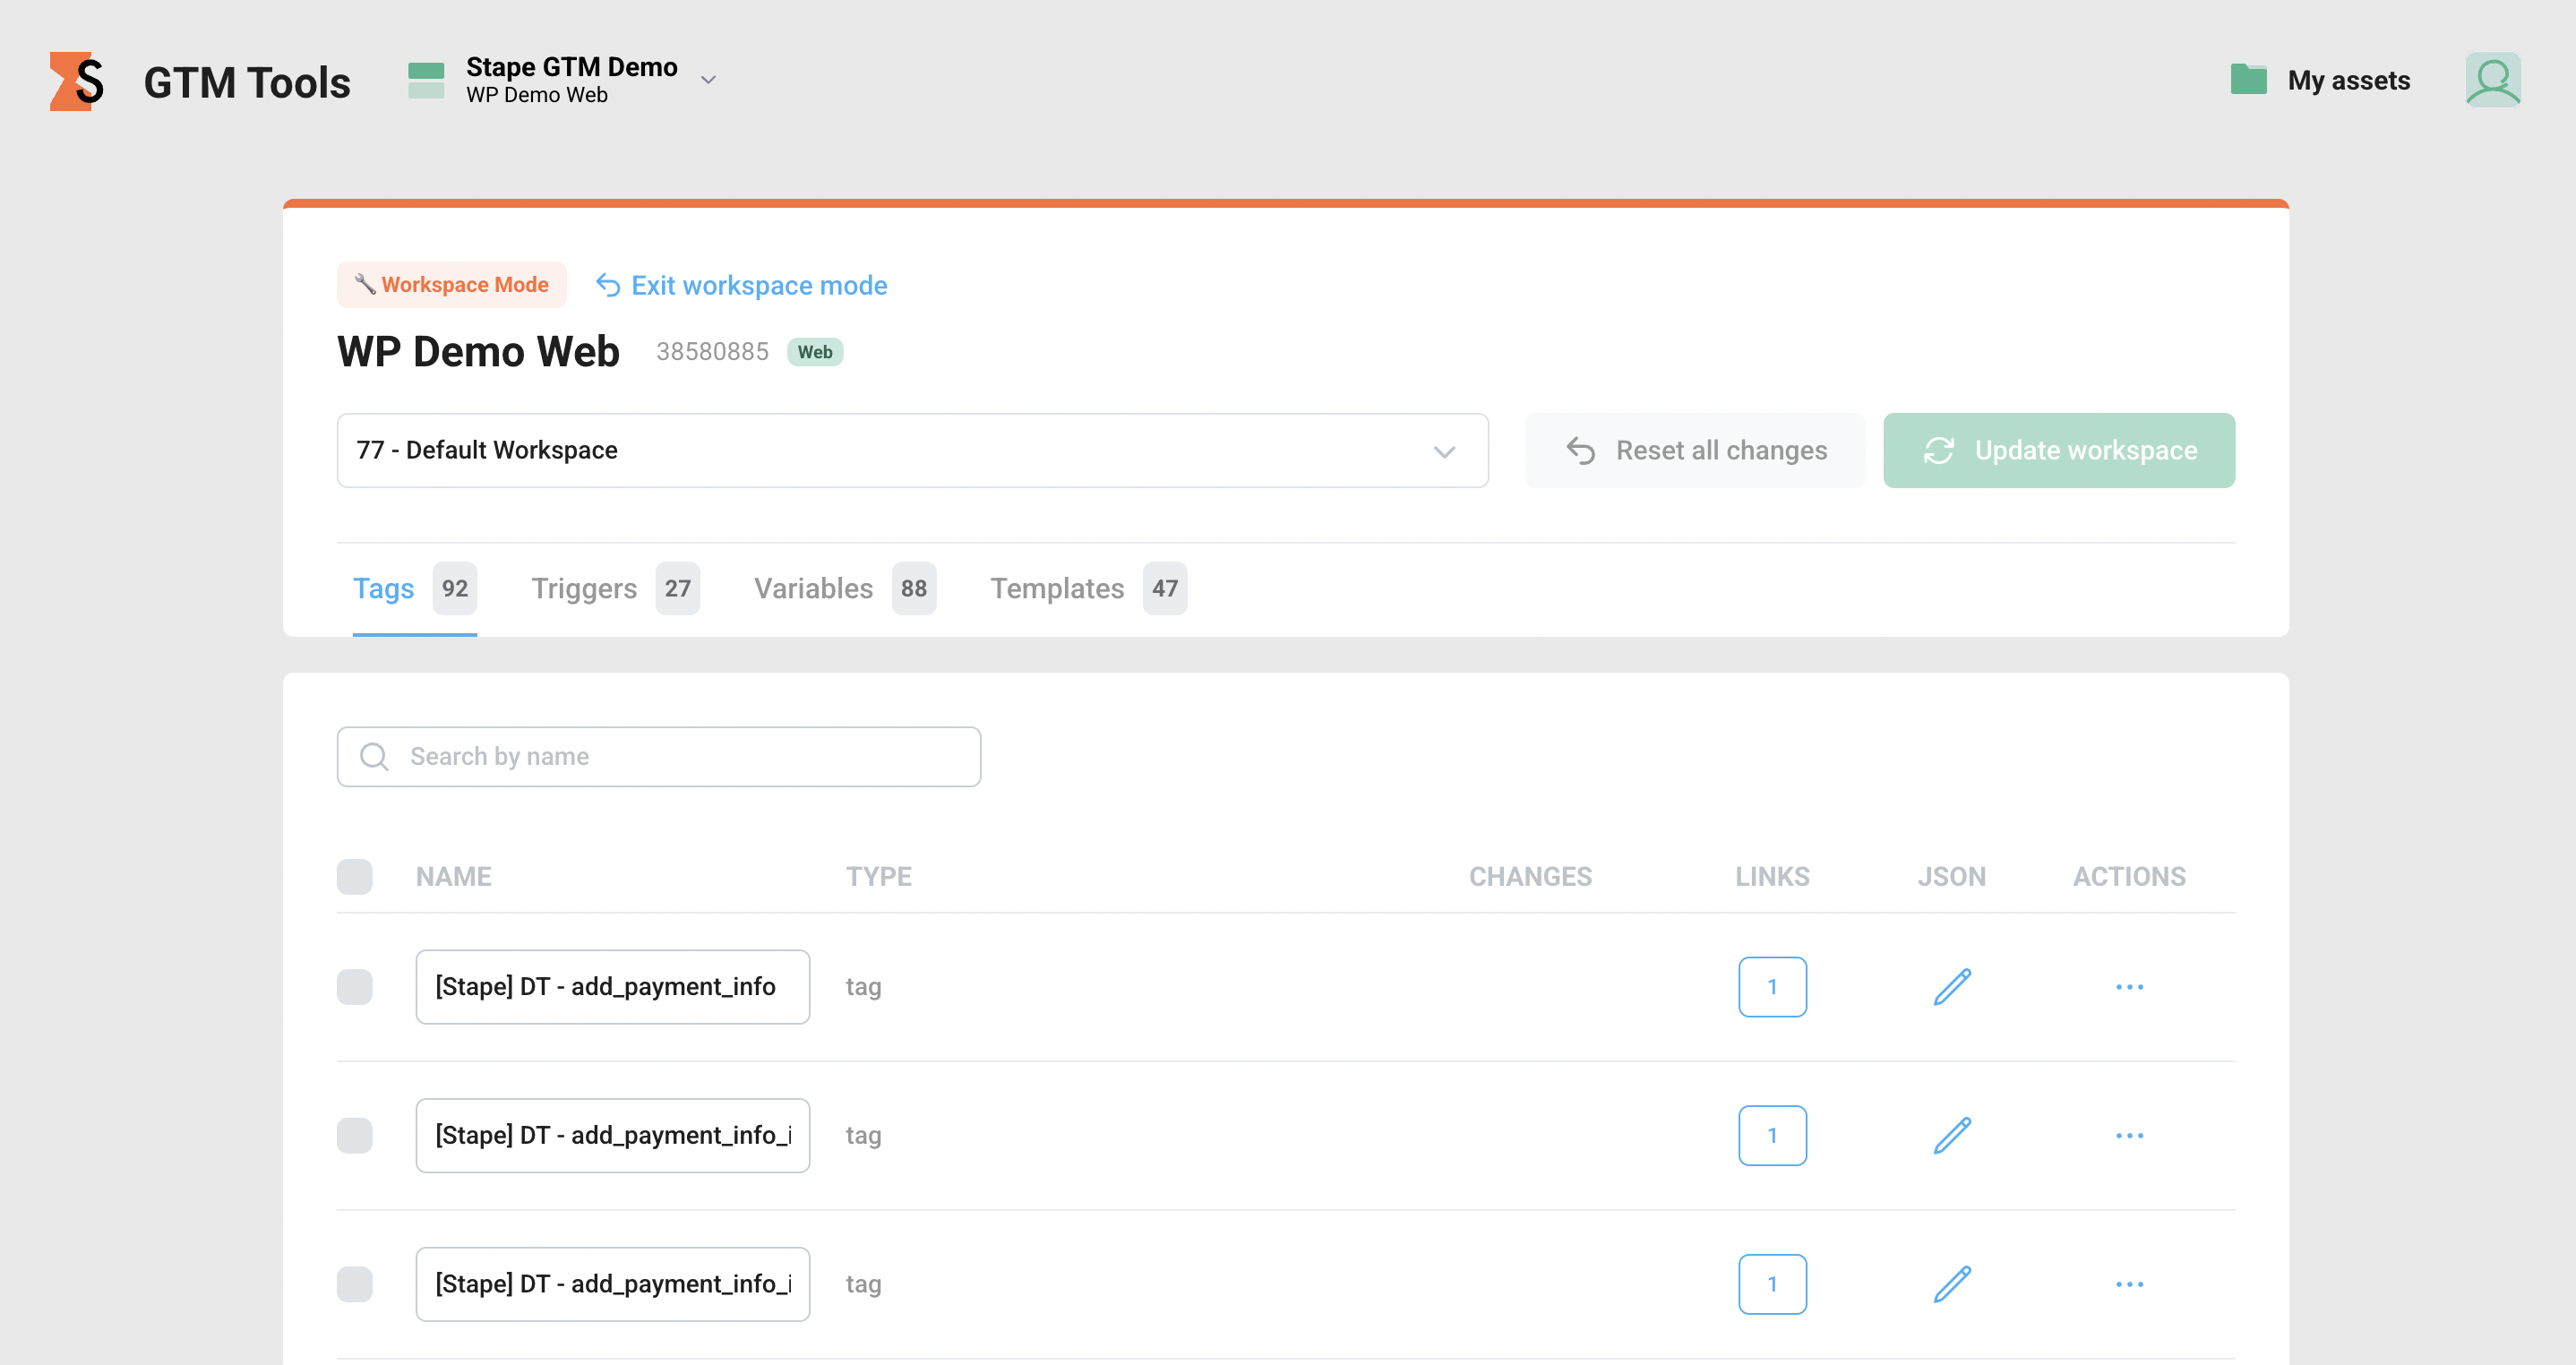Check the box for [Stape] DT - add_payment_info
Screen dimensions: 2576x1365
355,987
